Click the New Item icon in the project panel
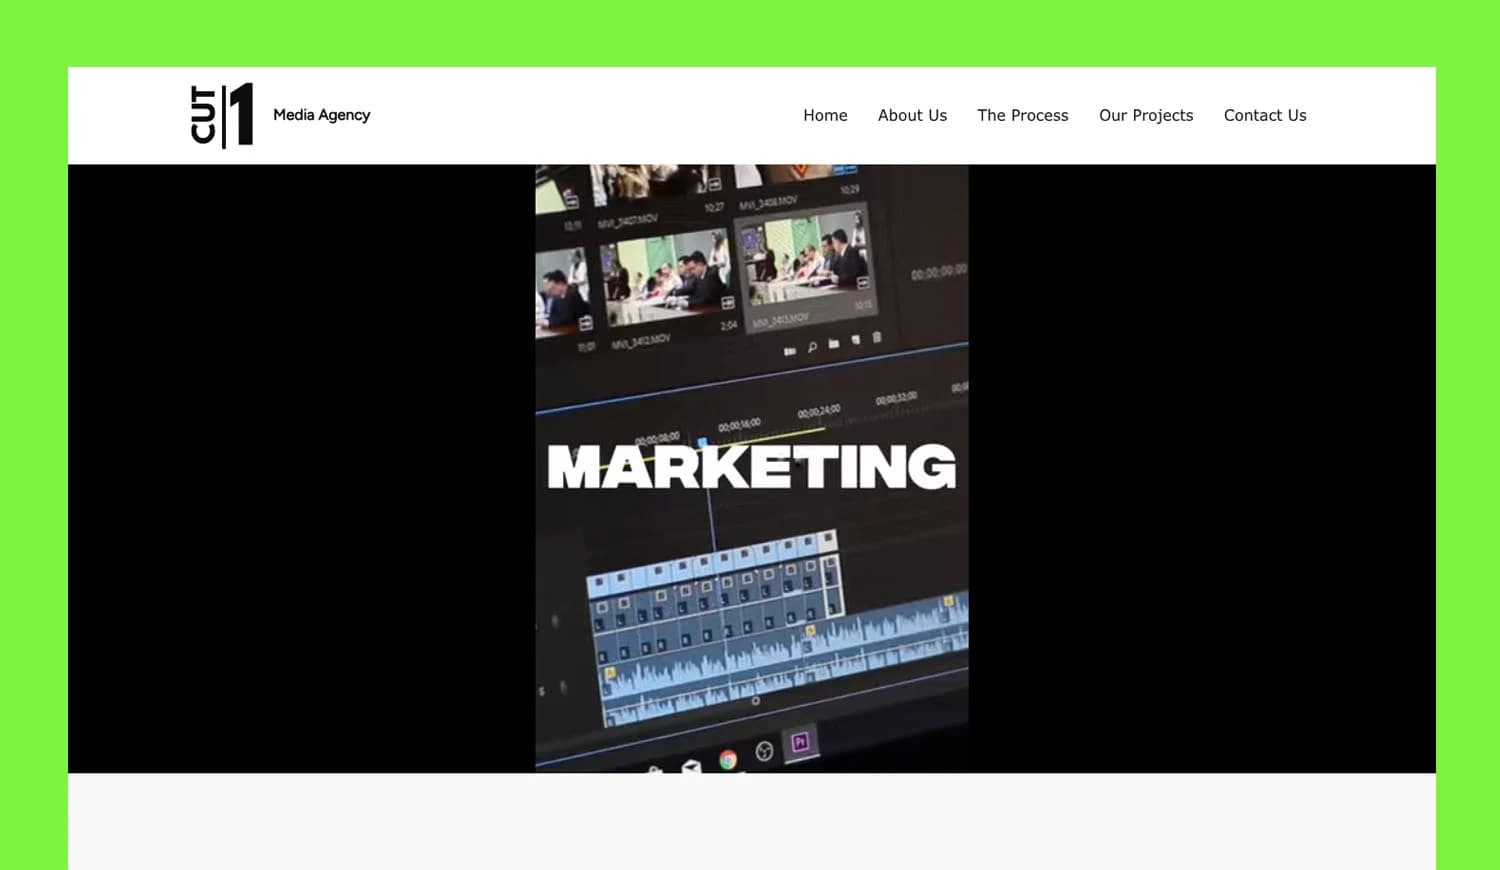Viewport: 1500px width, 870px height. pos(856,340)
